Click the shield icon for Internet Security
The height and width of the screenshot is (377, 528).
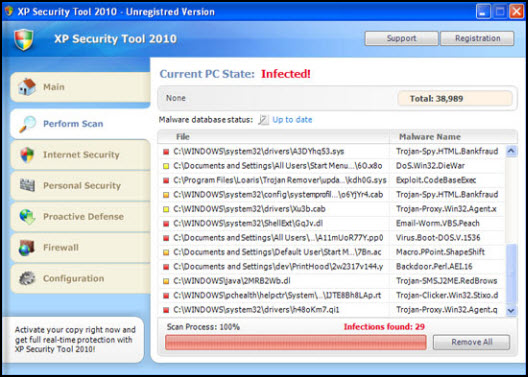pos(27,155)
